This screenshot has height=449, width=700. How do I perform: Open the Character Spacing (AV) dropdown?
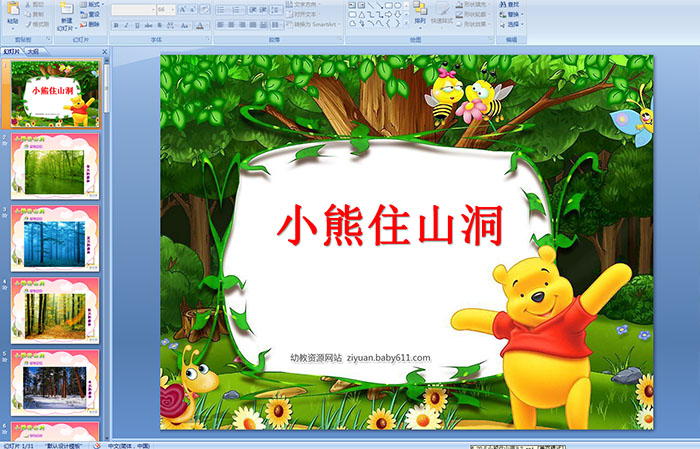[x=171, y=25]
